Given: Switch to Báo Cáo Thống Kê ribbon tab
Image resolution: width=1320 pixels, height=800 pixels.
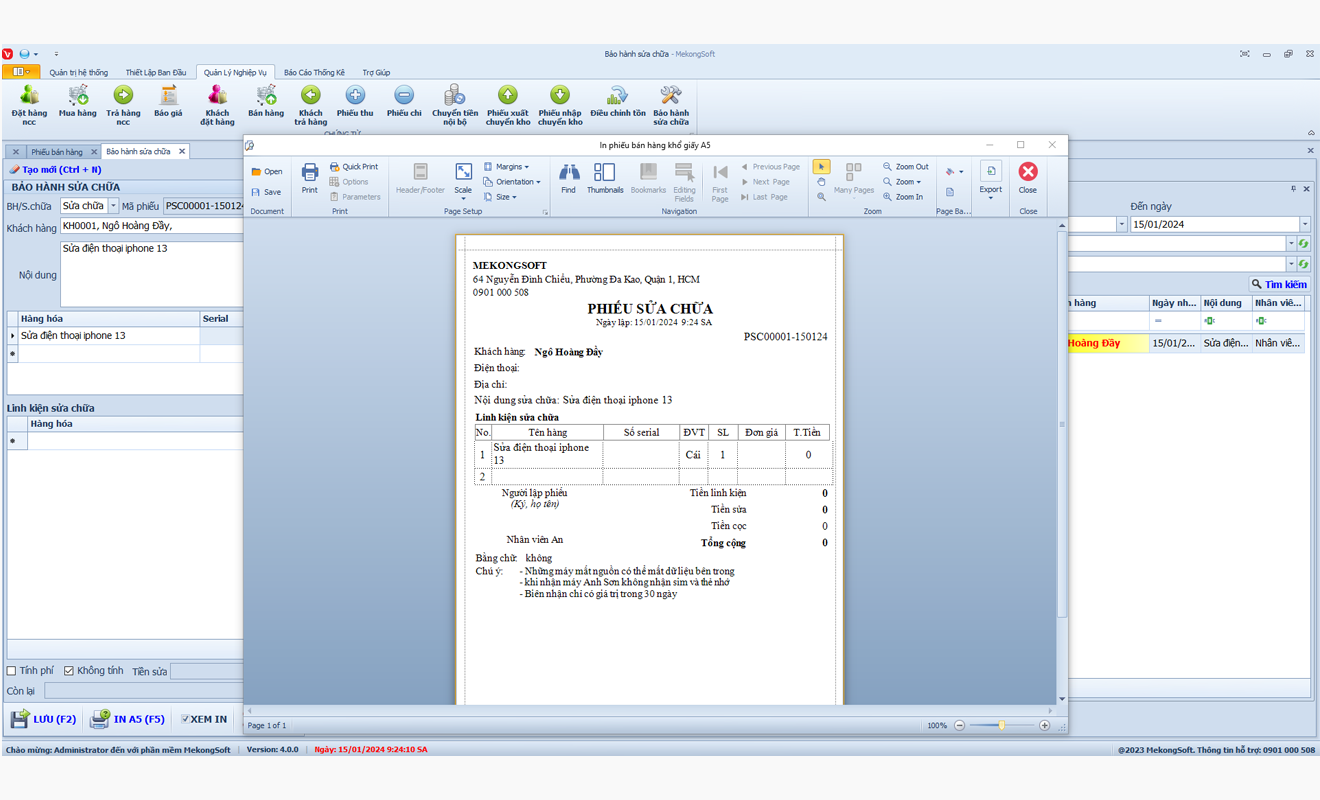Looking at the screenshot, I should coord(314,72).
